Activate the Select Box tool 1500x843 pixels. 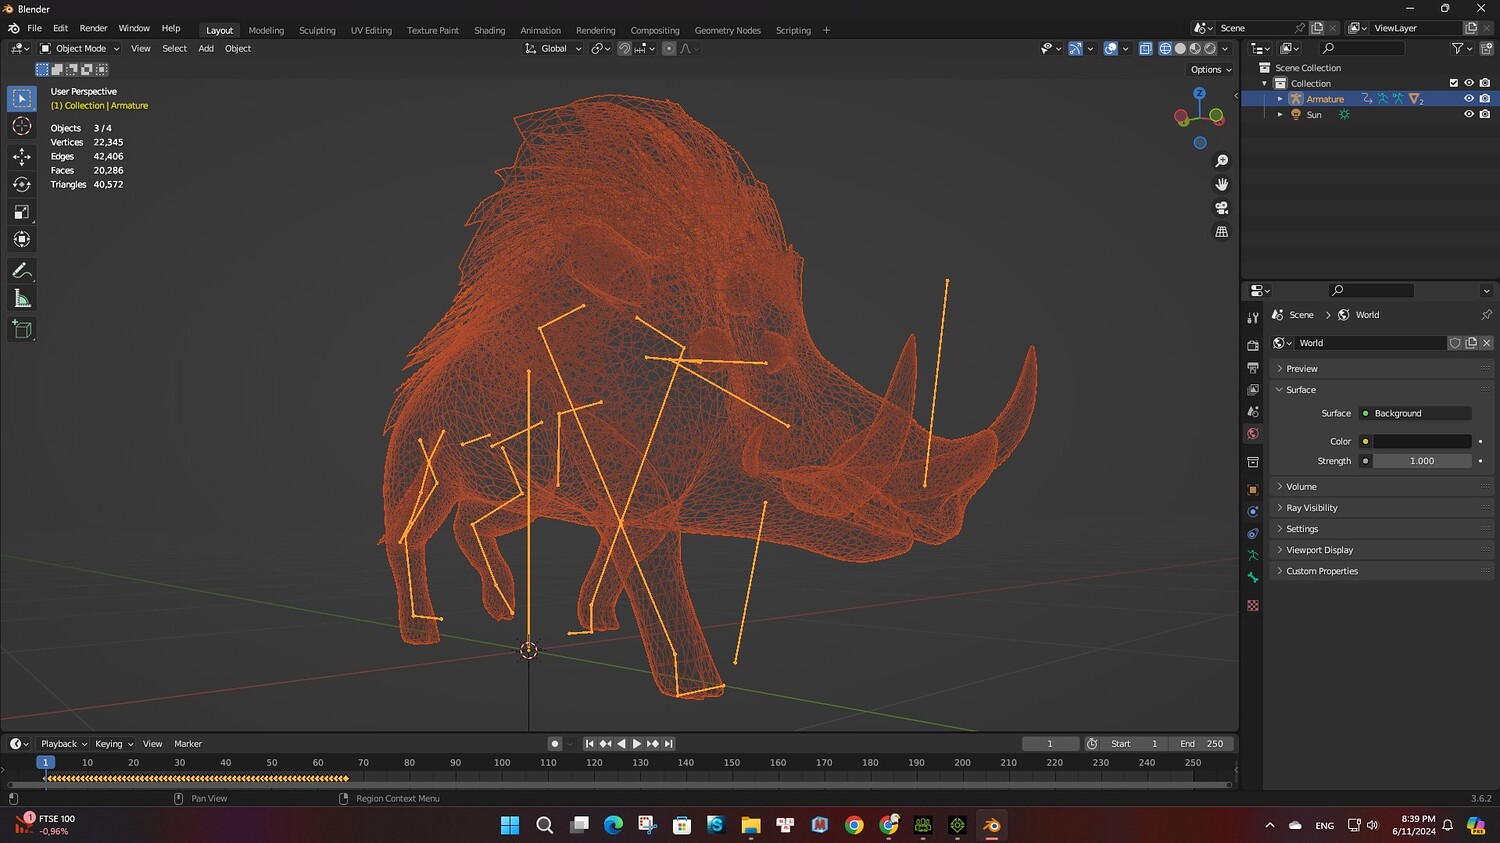pos(22,98)
